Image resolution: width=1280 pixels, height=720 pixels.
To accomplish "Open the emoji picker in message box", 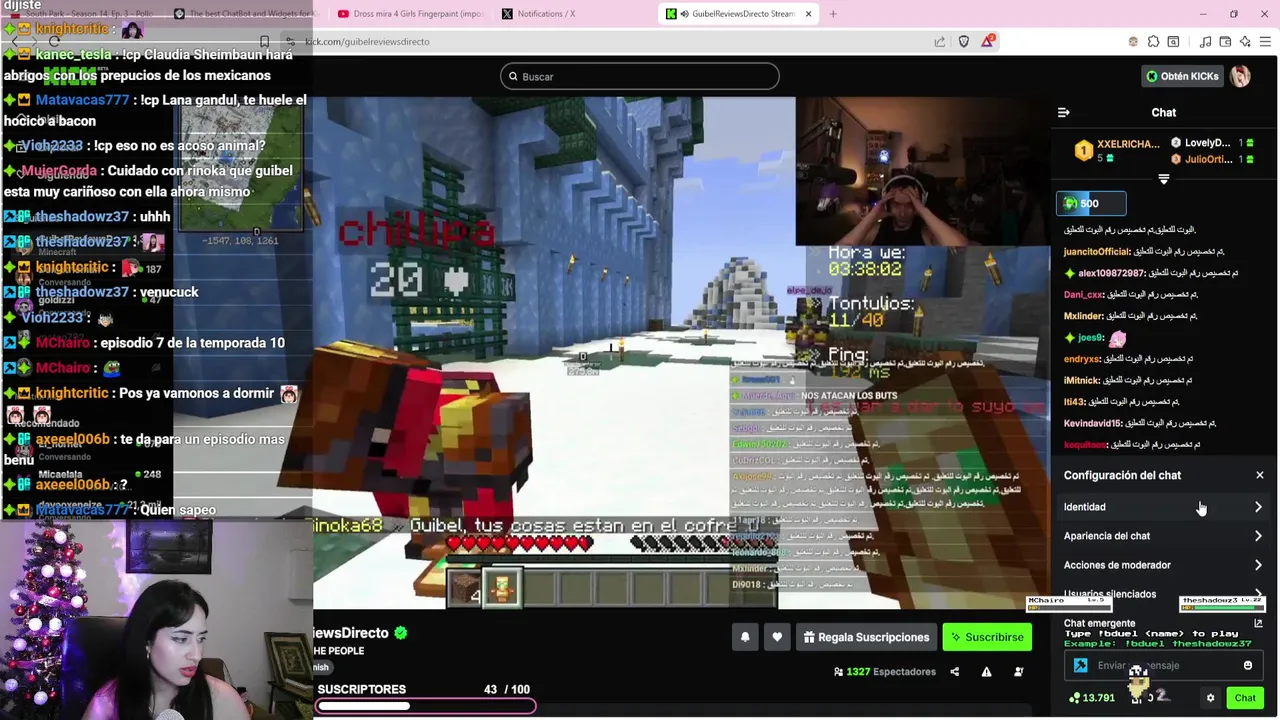I will click(x=1247, y=665).
